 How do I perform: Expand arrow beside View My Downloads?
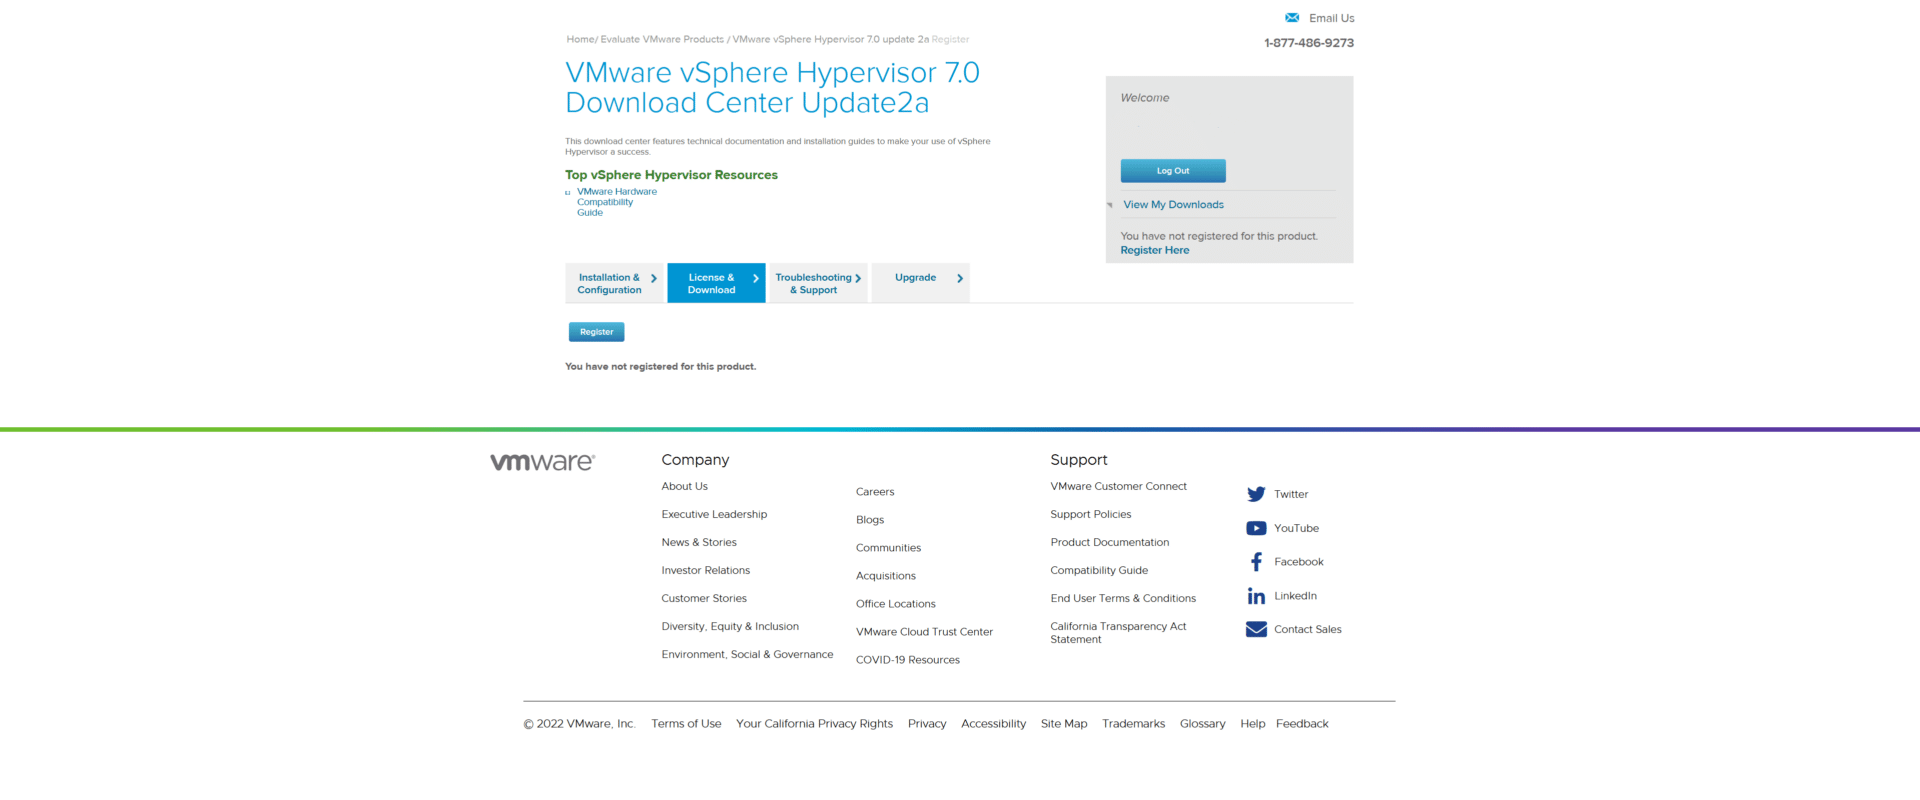1110,205
